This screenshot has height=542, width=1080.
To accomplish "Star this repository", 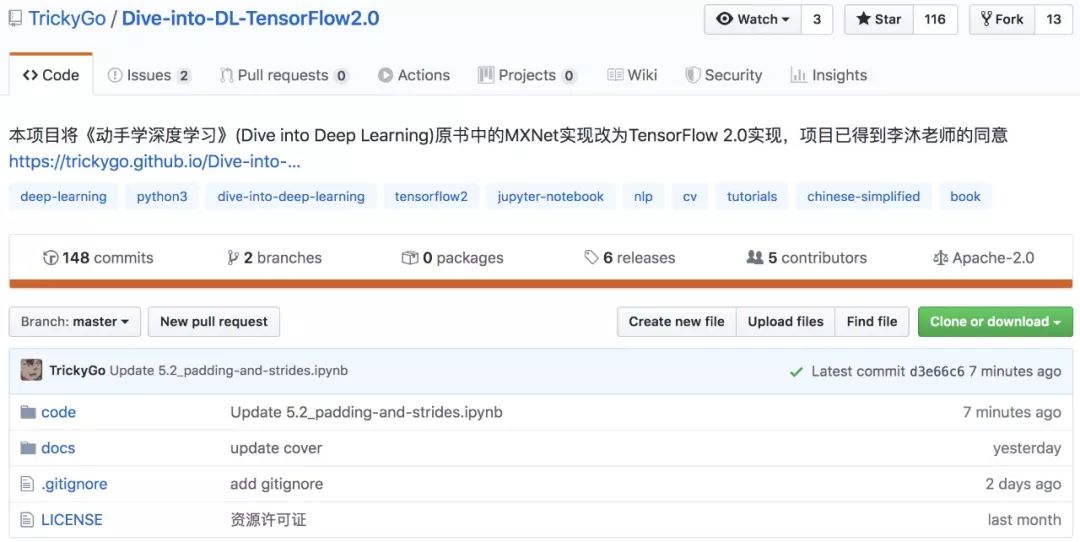I will 879,19.
